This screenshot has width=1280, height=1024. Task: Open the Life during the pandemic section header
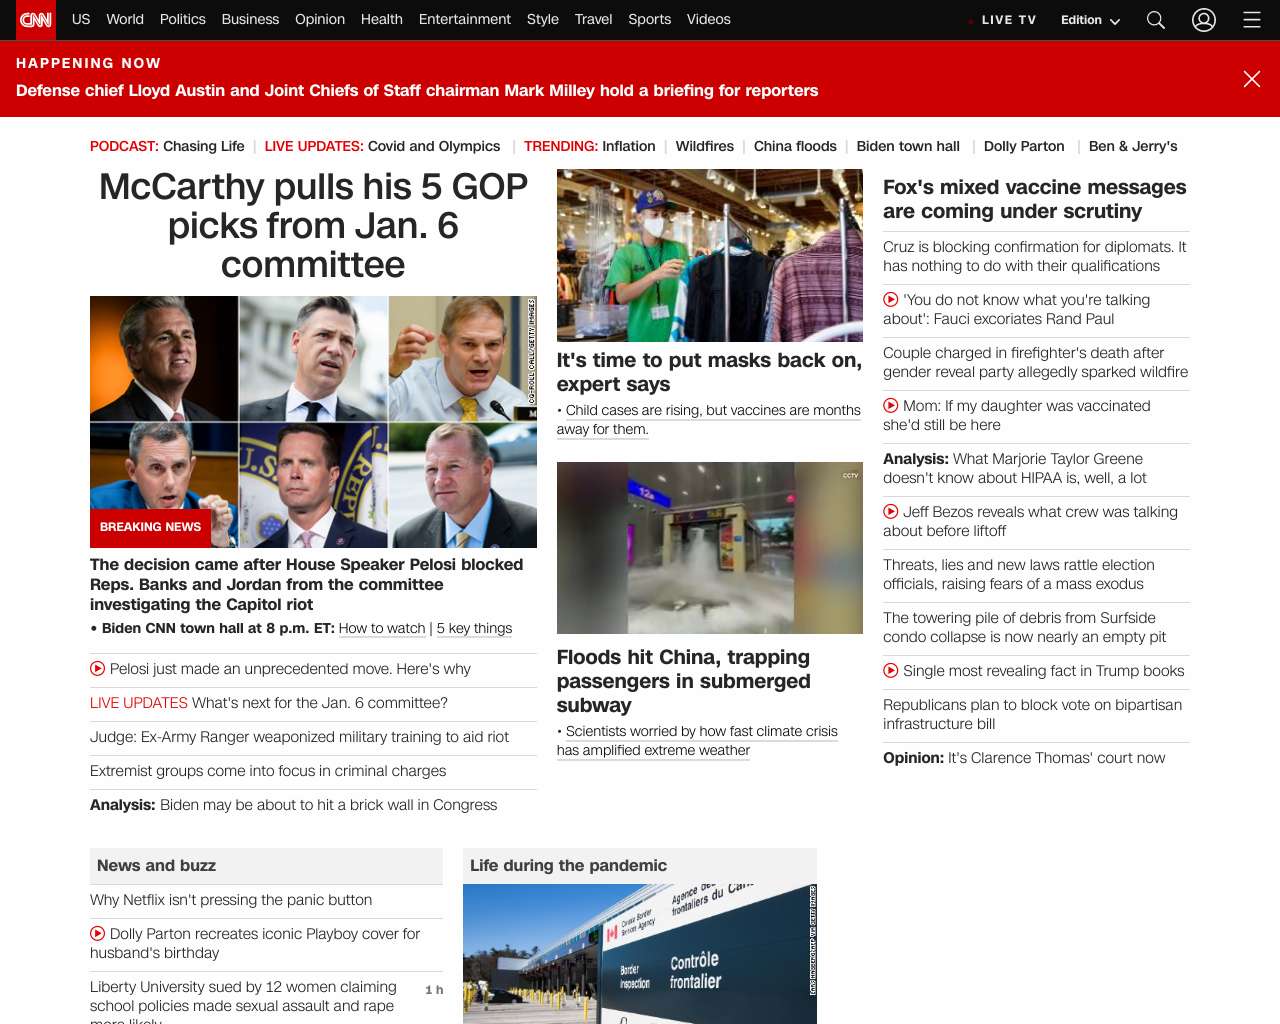coord(568,866)
